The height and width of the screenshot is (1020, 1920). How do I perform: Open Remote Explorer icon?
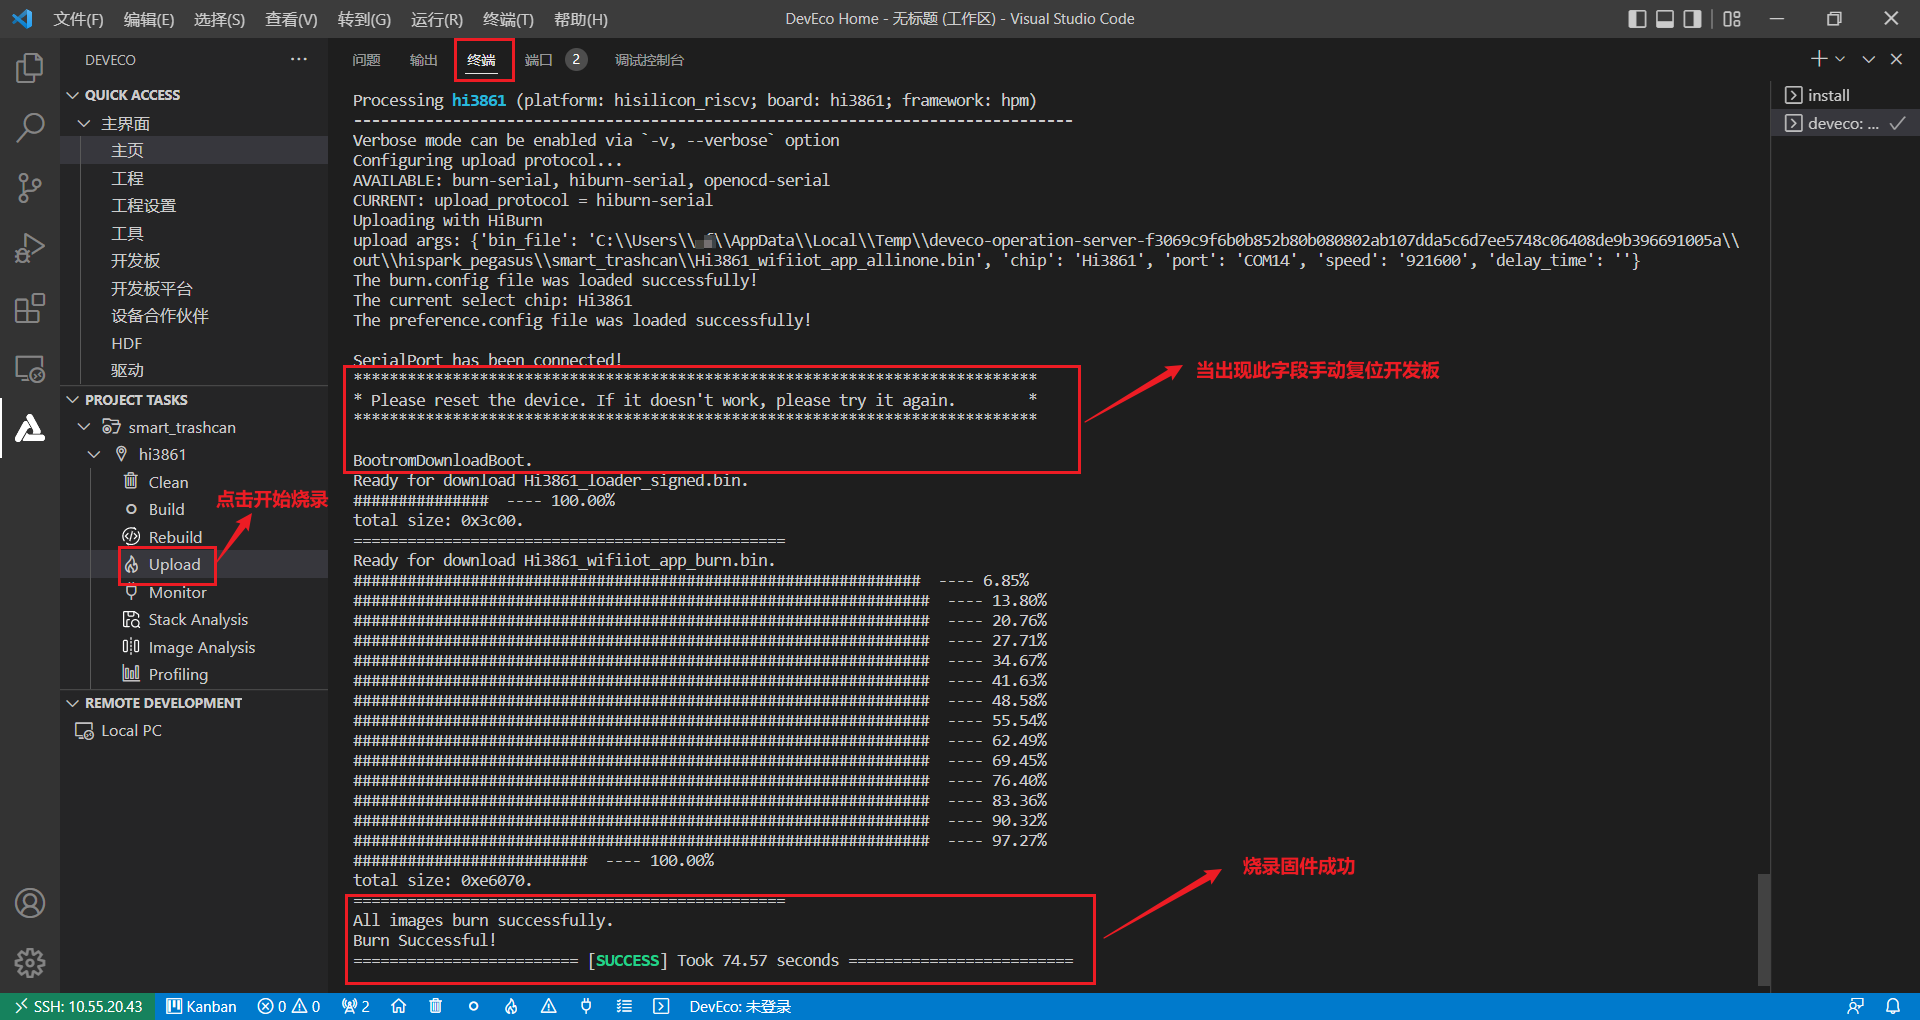pos(30,368)
